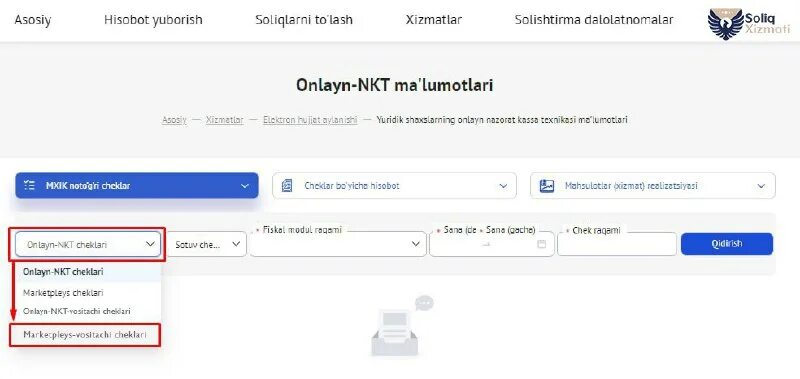The image size is (800, 379).
Task: Follow the Asosiy breadcrumb link
Action: [174, 120]
